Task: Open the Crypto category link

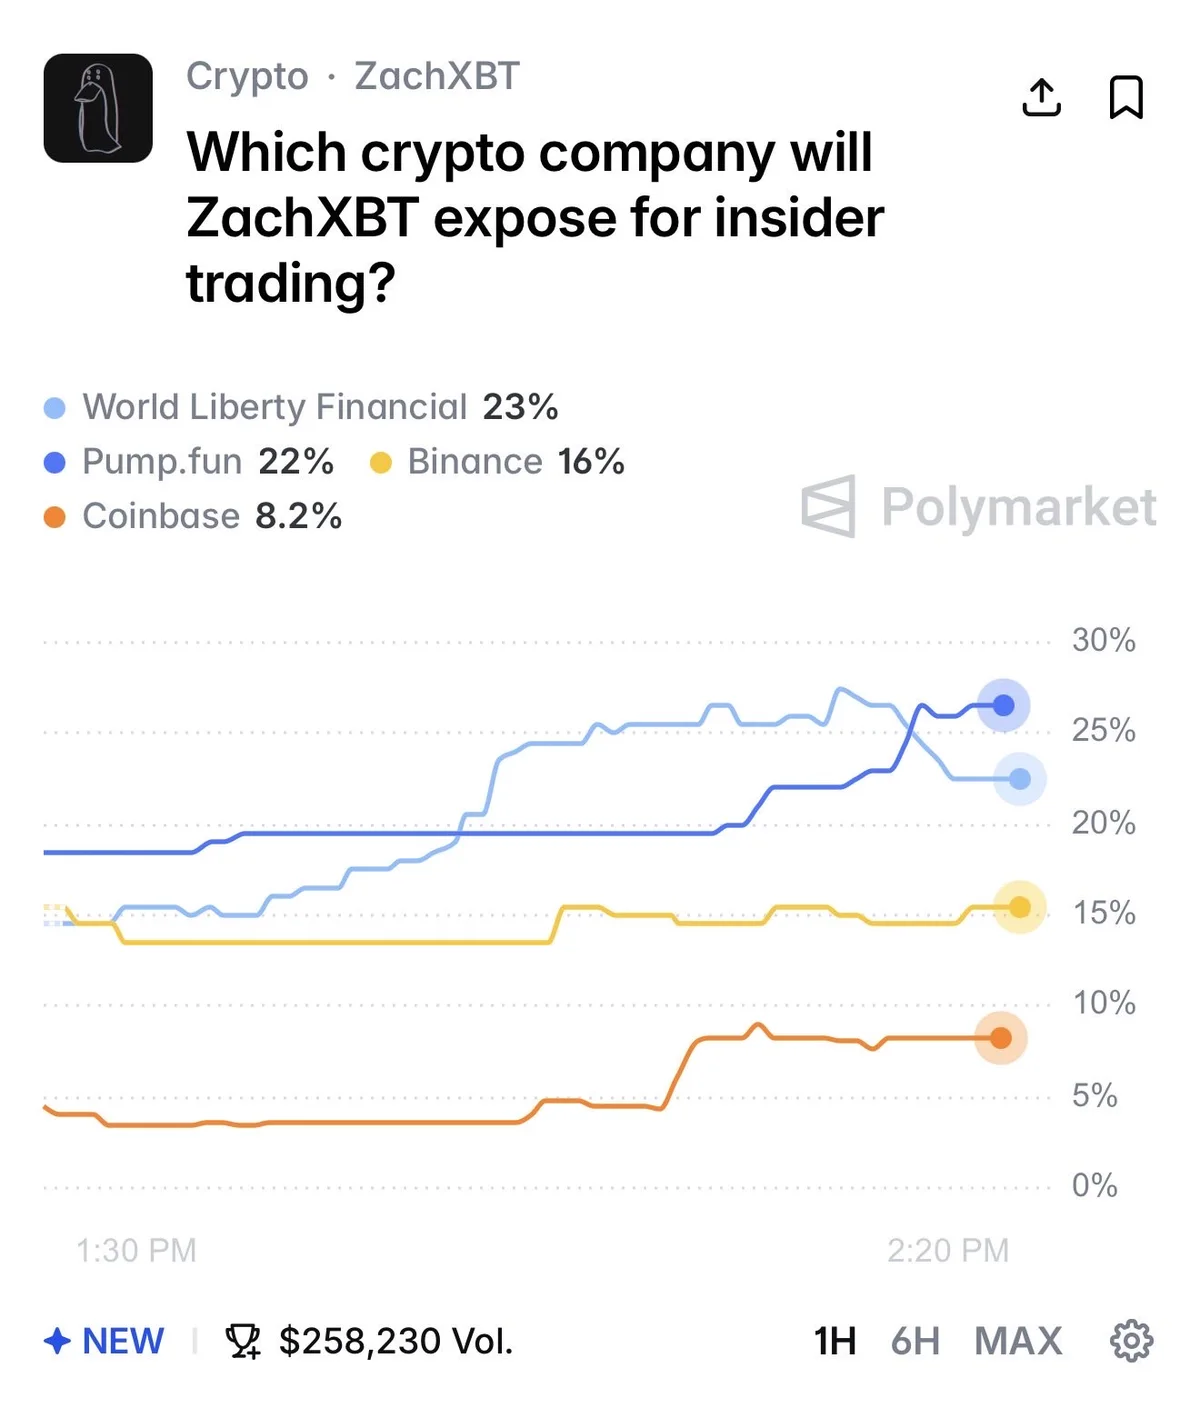Action: point(247,76)
